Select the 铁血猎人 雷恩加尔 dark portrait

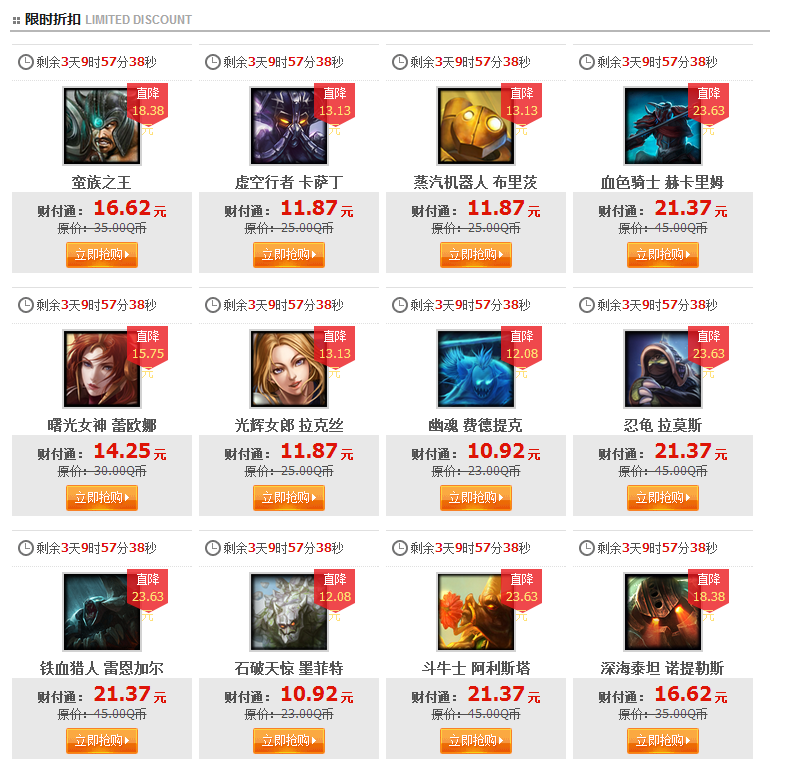tap(102, 612)
